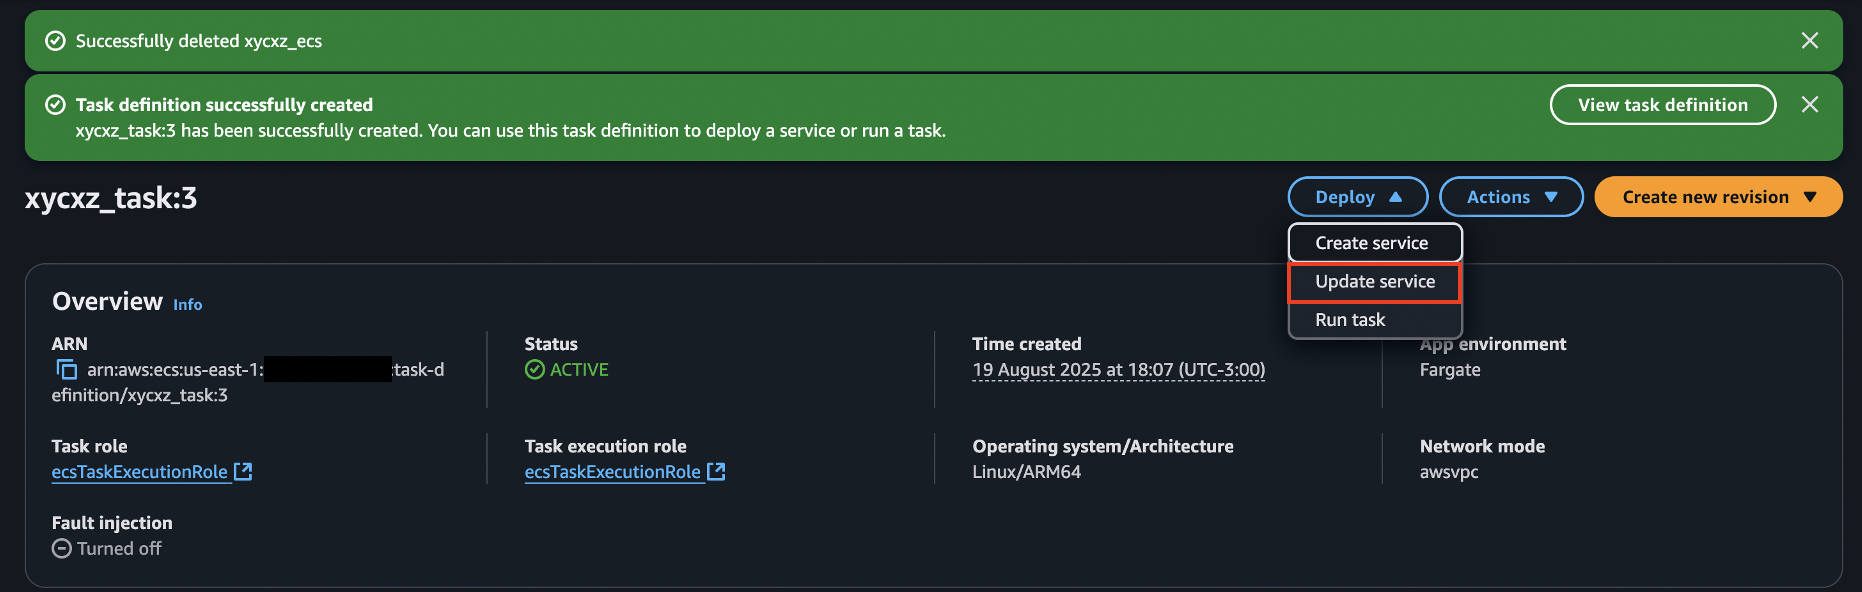Open the ecsTaskExecutionRole Task execution role link
Viewport: 1862px width, 592px height.
614,471
